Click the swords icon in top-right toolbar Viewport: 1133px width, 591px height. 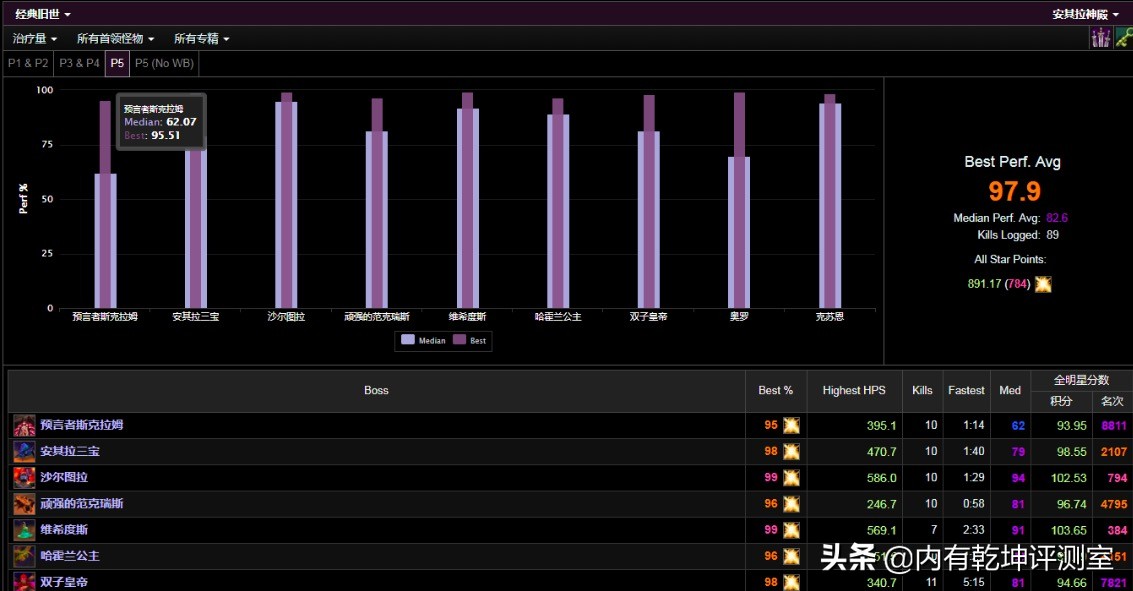tap(1100, 38)
